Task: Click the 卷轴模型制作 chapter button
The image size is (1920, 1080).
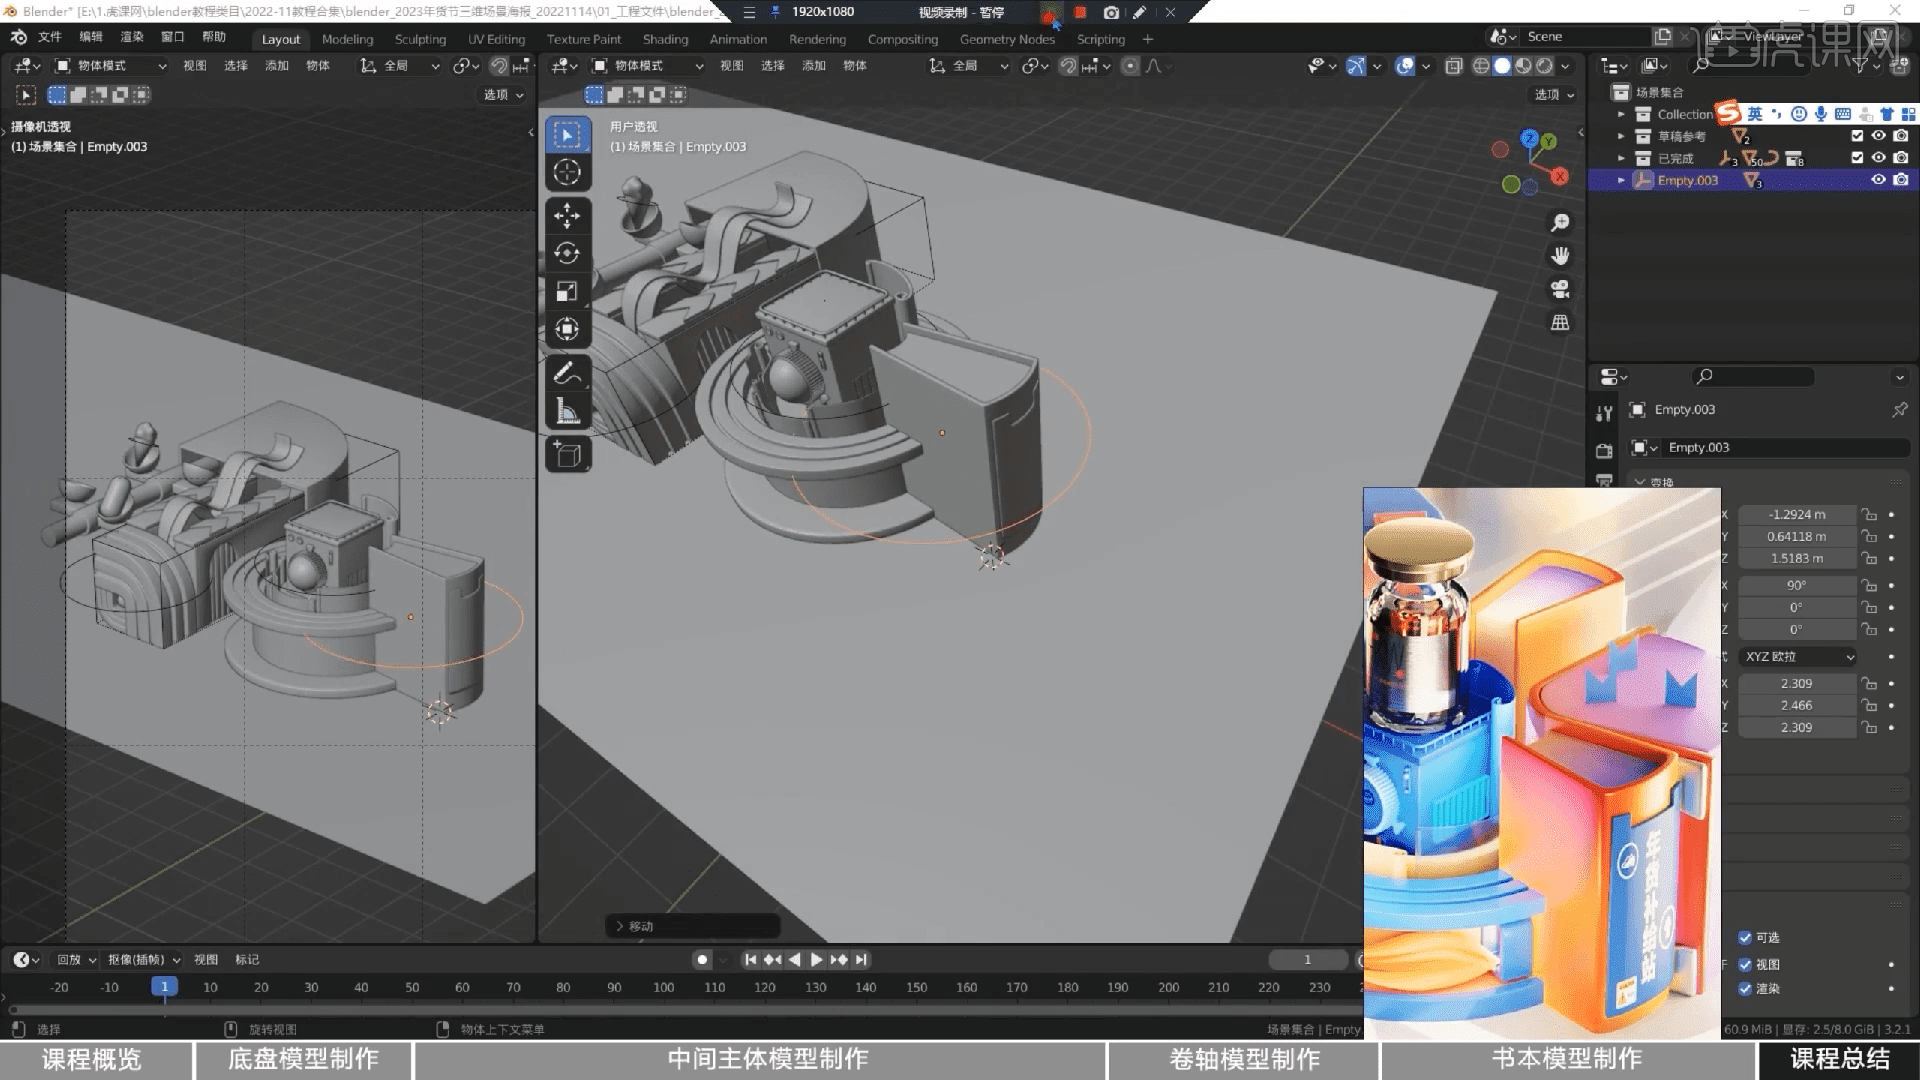Action: tap(1244, 1060)
